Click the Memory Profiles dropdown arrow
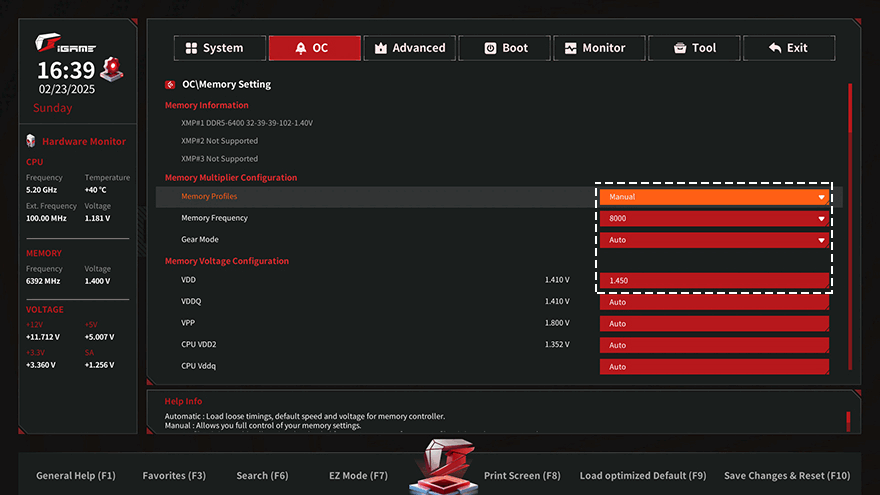880x495 pixels. click(821, 197)
